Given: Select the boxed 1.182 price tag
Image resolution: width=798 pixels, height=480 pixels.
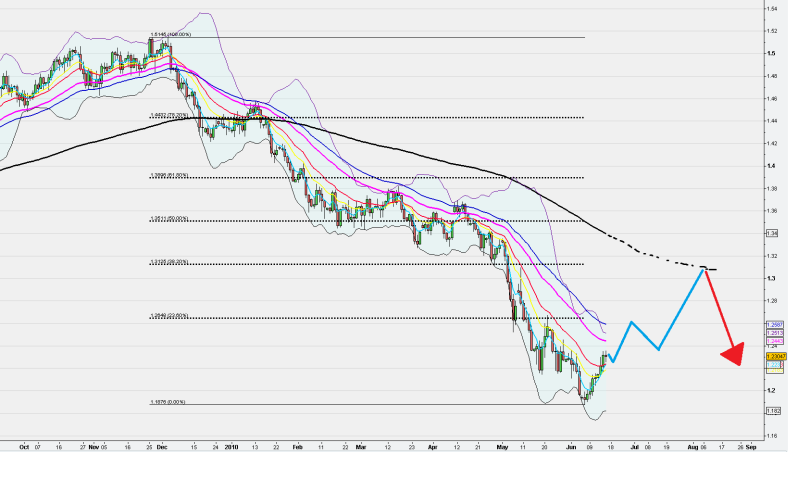Looking at the screenshot, I should pyautogui.click(x=774, y=411).
